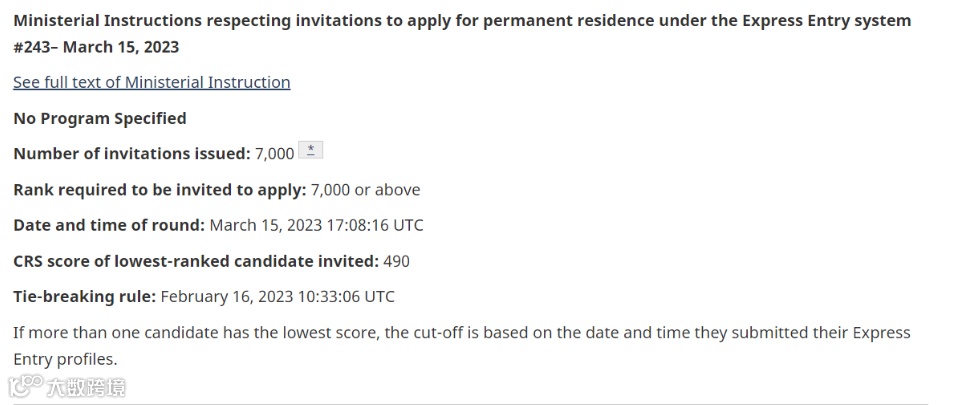
Task: Click the 'Rank required to be invited' label
Action: (159, 190)
